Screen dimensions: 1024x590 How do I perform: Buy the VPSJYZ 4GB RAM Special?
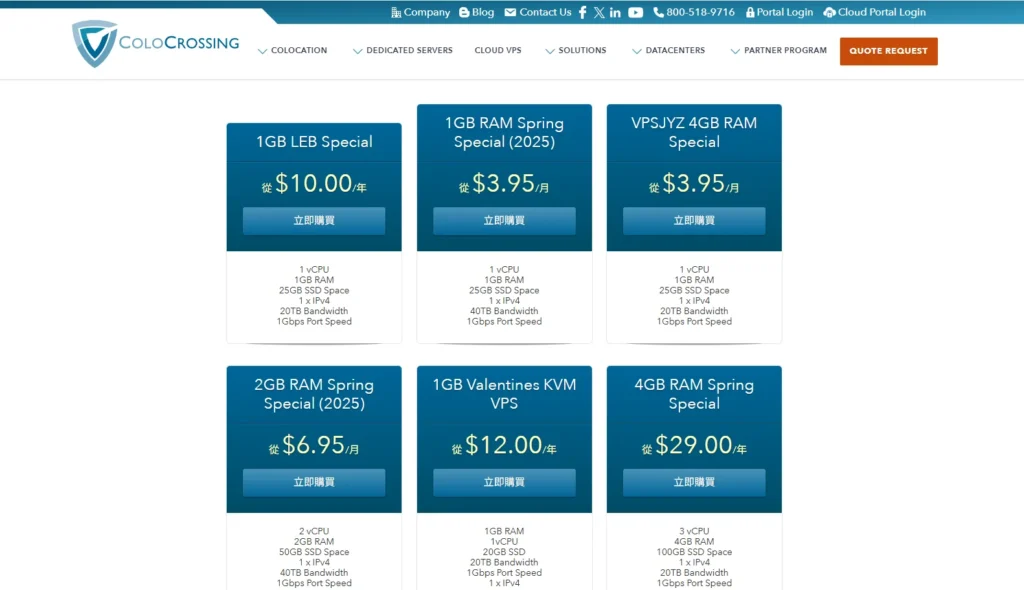pos(694,221)
